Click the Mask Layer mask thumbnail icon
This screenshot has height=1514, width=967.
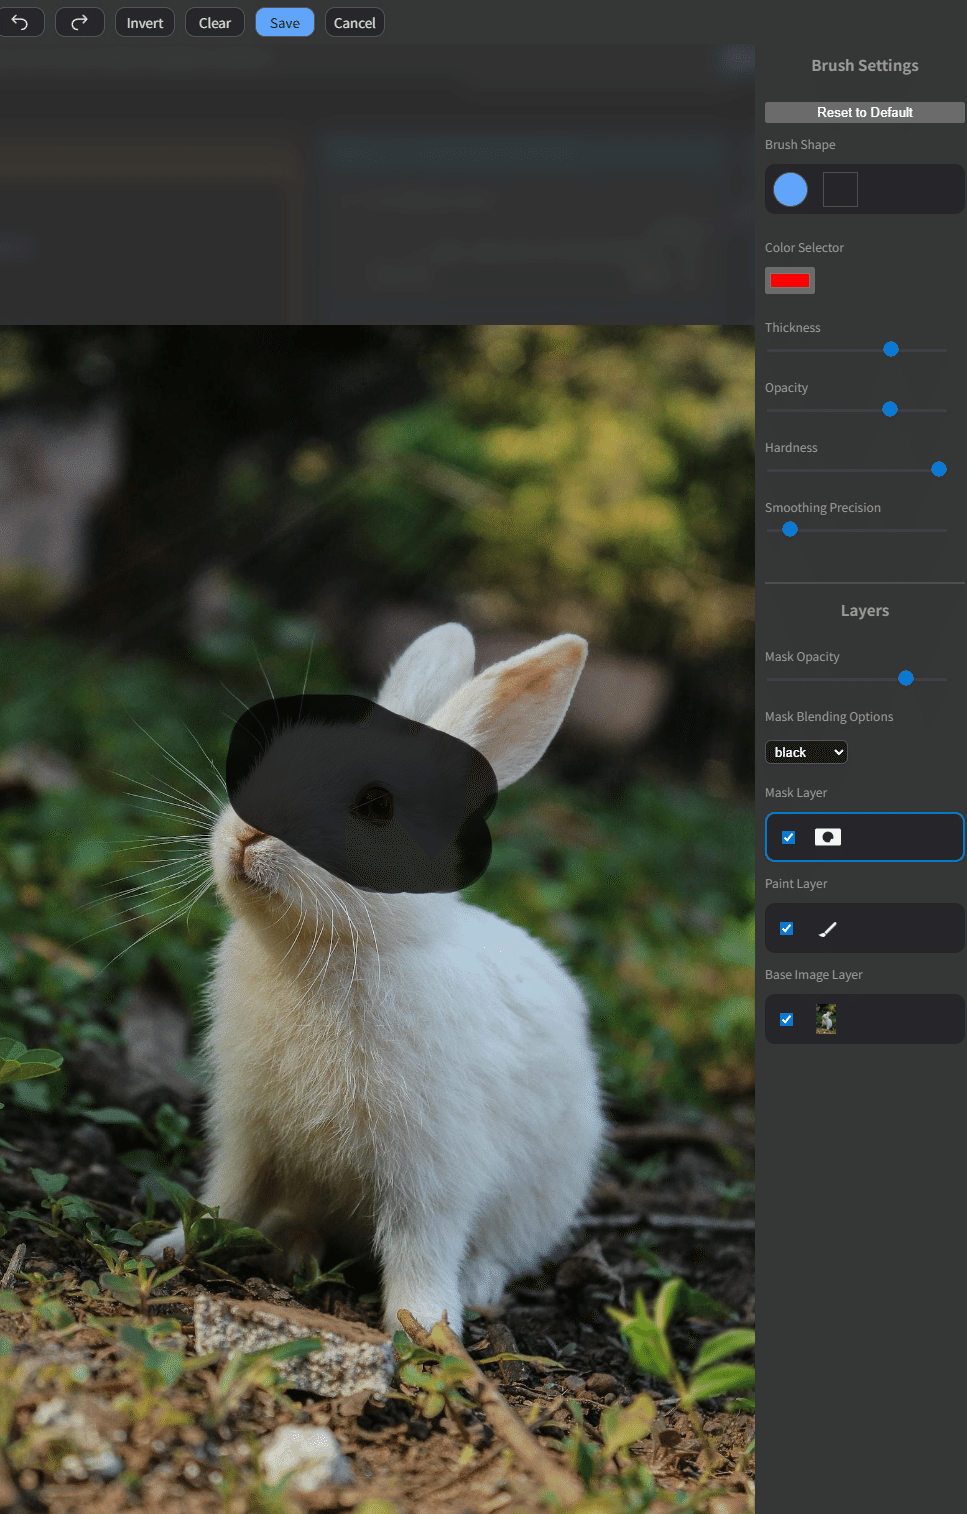pos(827,837)
